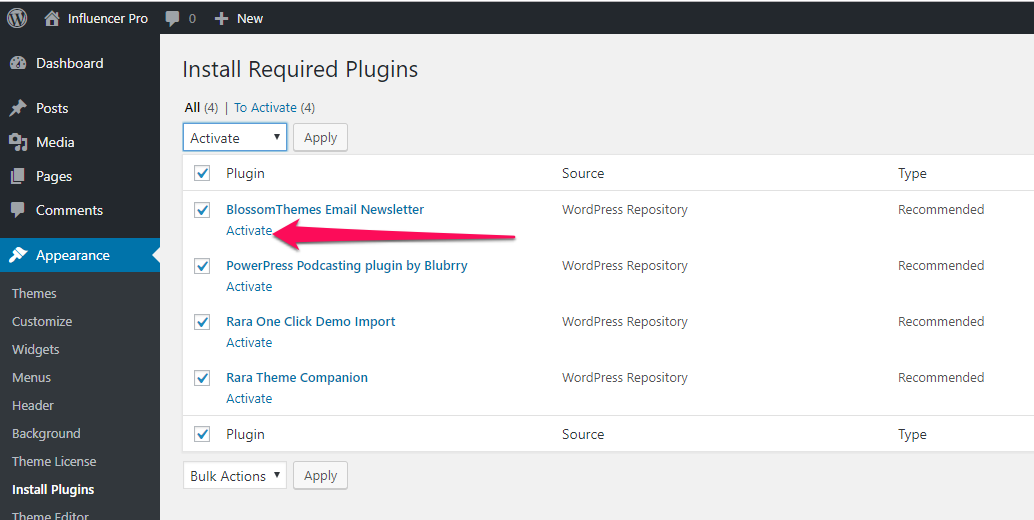Open Menus submenu item
The height and width of the screenshot is (520, 1034).
32,378
